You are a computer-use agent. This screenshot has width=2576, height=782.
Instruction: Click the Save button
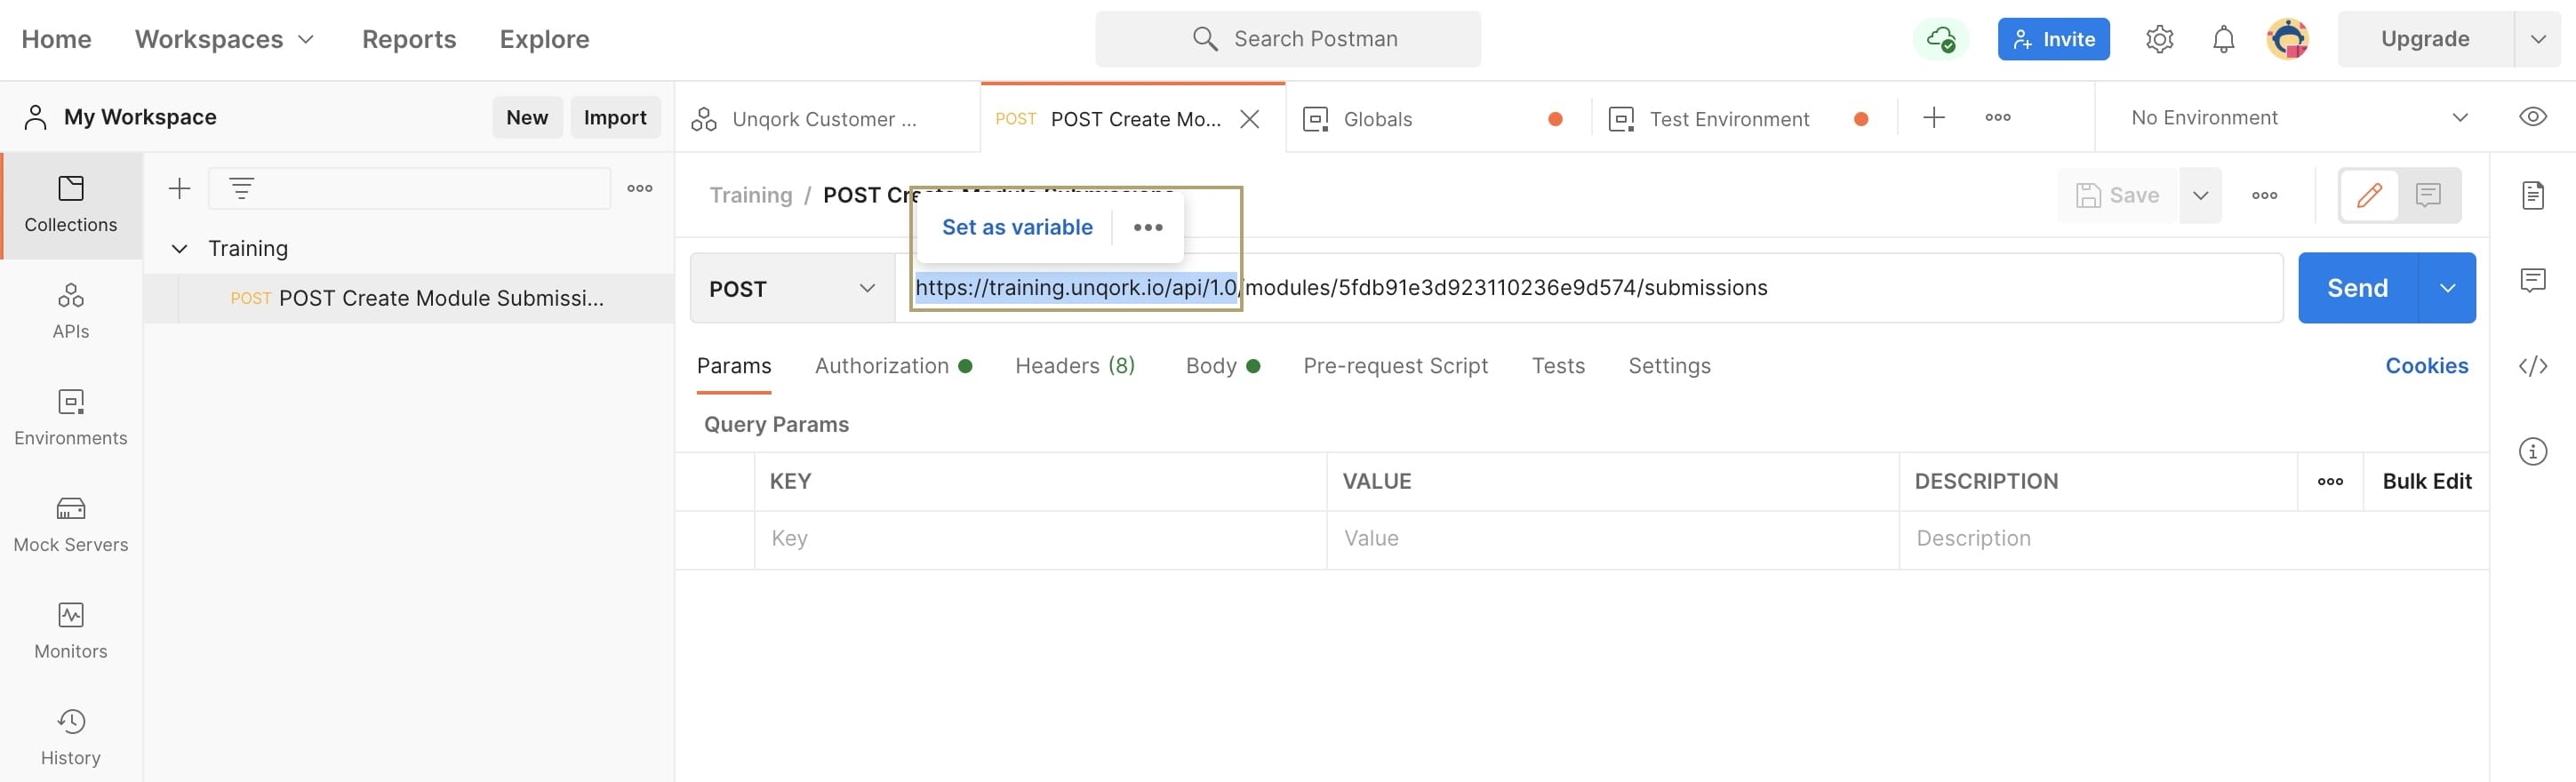pos(2119,195)
